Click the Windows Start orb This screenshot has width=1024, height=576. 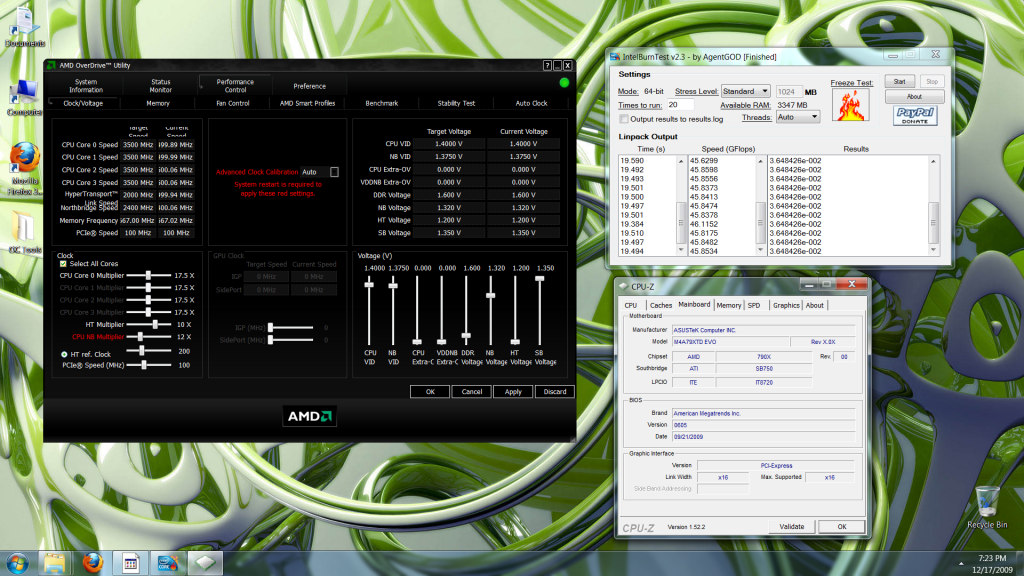[x=17, y=563]
